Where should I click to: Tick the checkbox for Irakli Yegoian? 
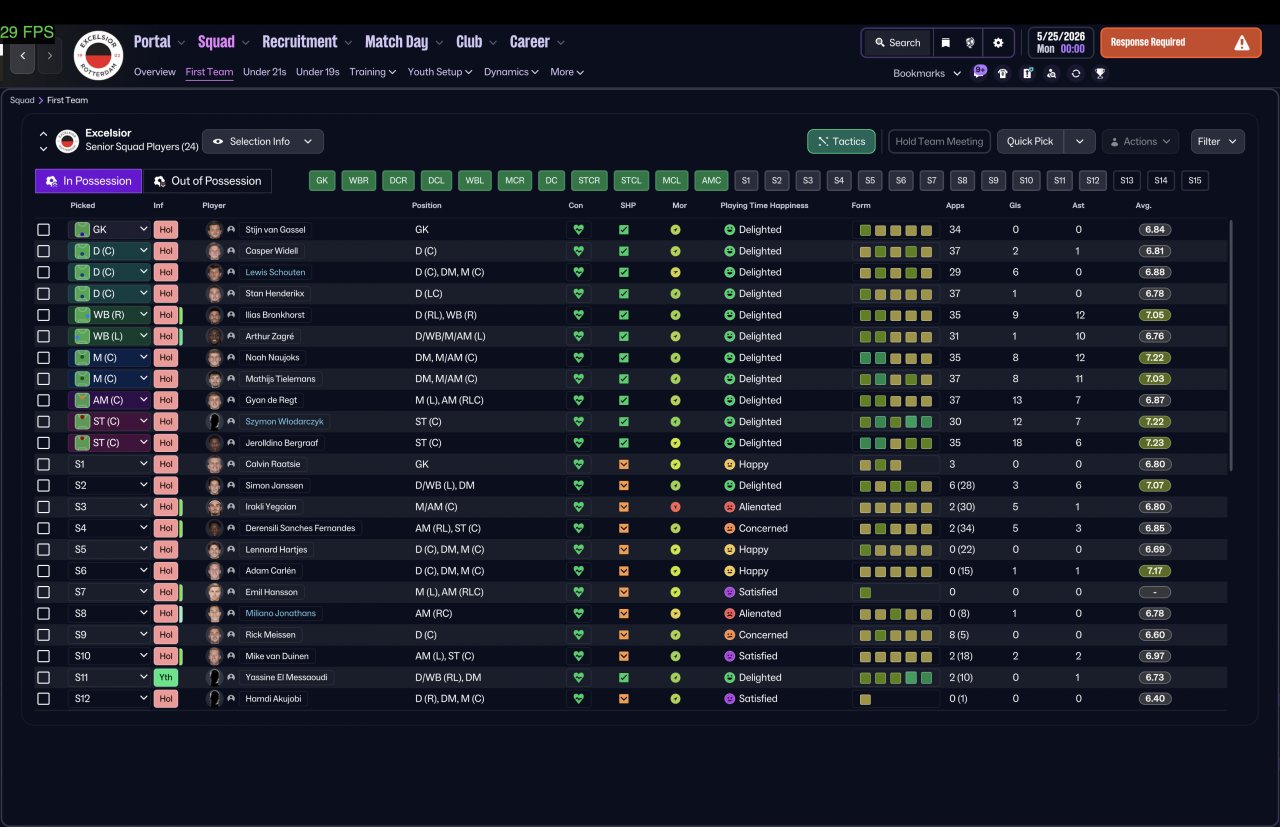[43, 507]
